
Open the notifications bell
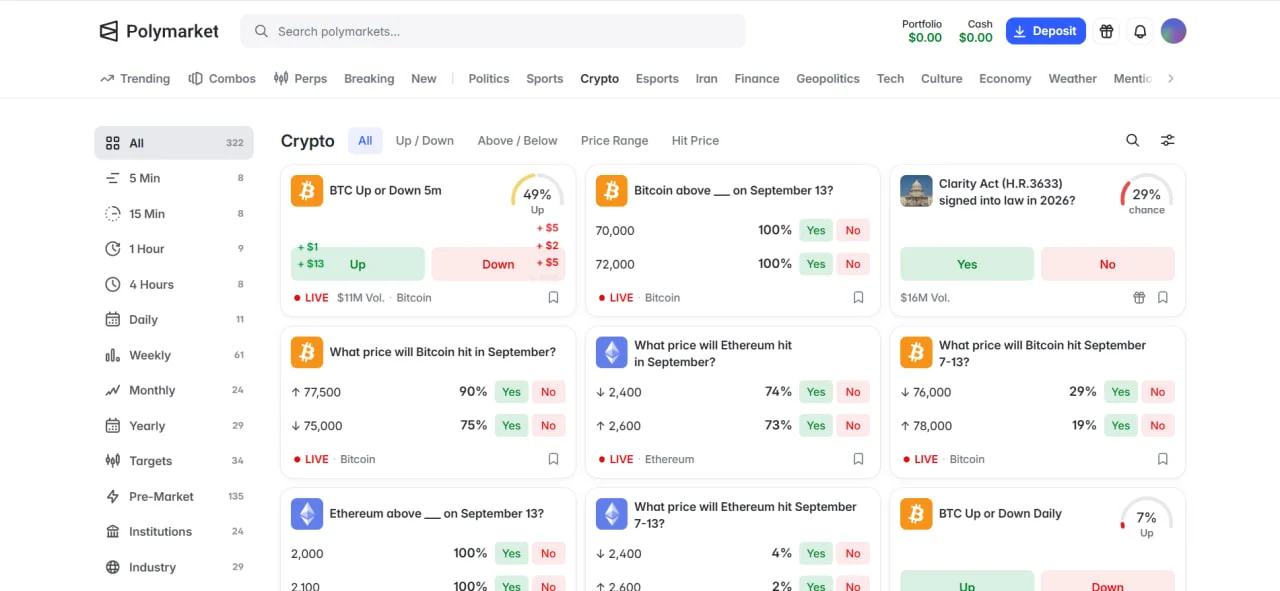1140,31
